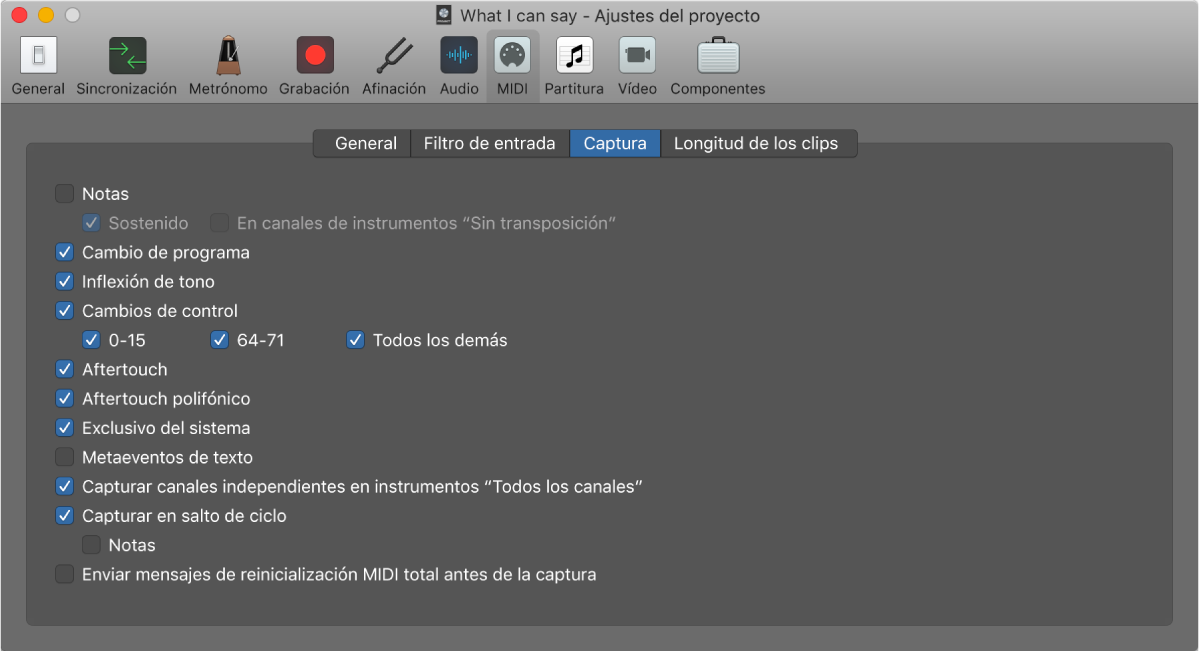Select the MIDI connector icon
1200x652 pixels.
pos(513,56)
